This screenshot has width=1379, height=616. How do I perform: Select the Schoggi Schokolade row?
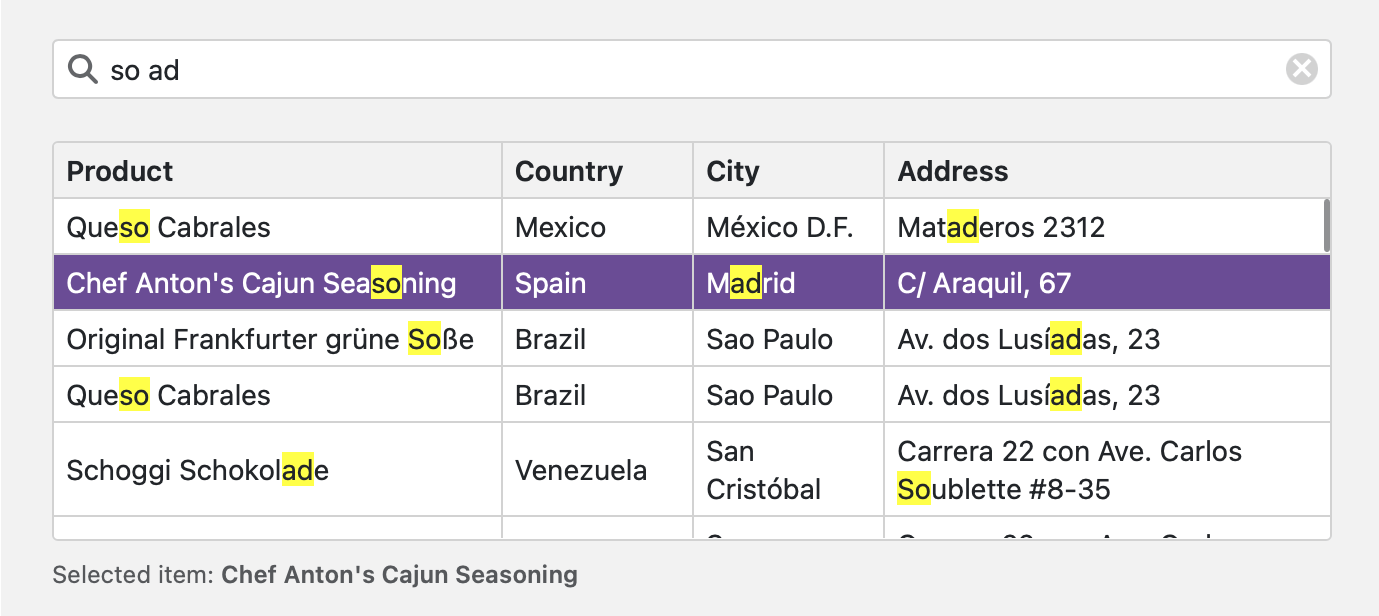(x=197, y=470)
